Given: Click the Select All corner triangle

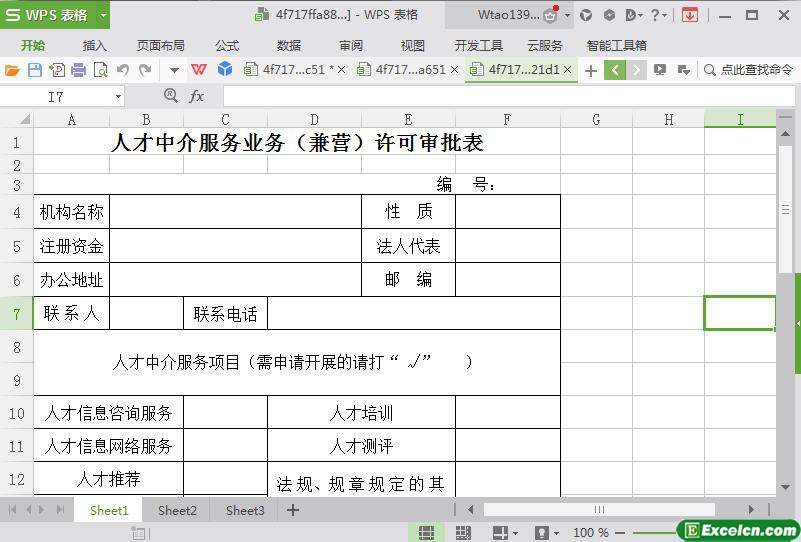Looking at the screenshot, I should point(24,120).
